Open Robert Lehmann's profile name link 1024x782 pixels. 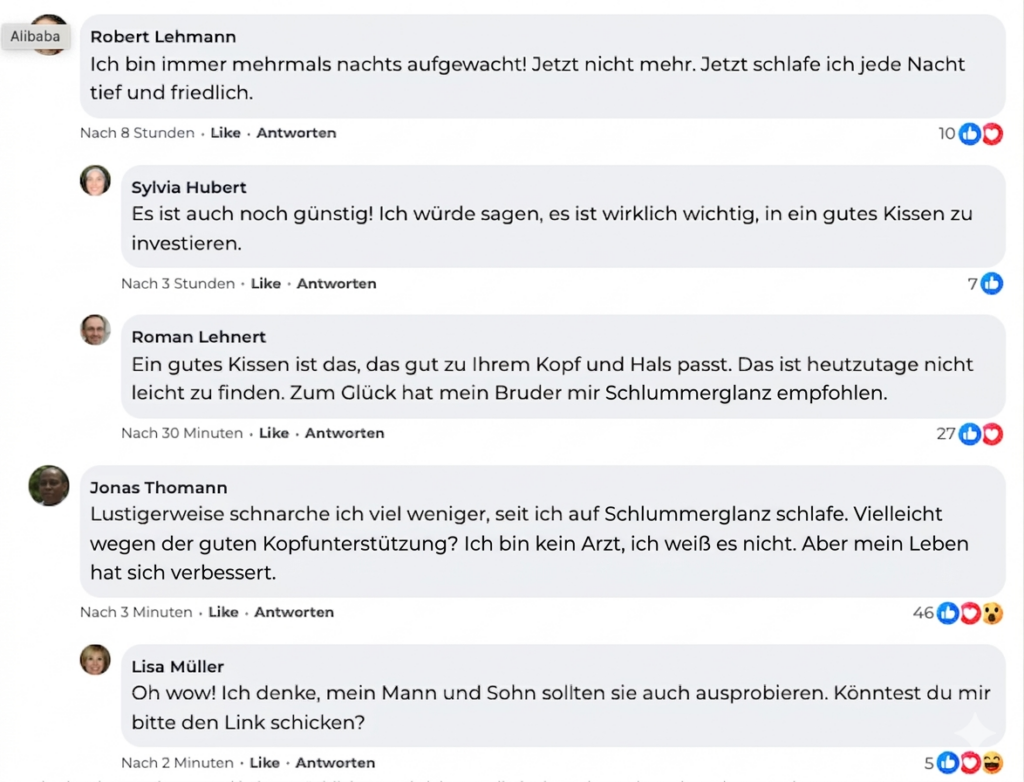(163, 37)
